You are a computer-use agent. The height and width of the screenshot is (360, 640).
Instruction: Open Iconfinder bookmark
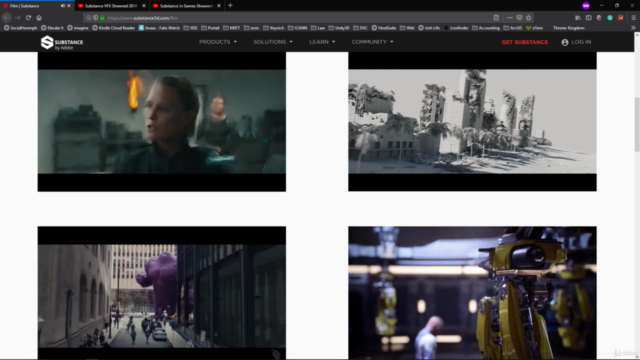click(x=456, y=28)
